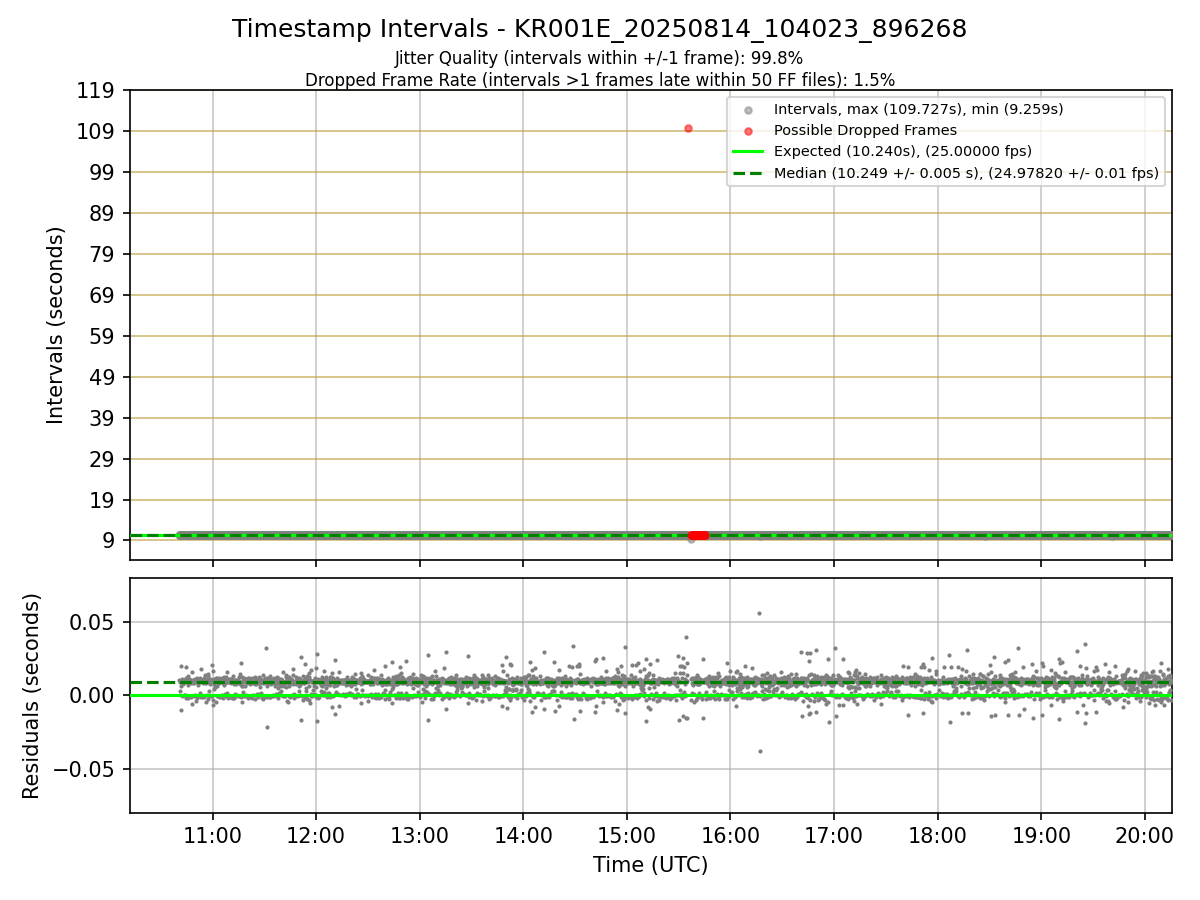Click the highest residual outlier point above 0.05
This screenshot has height=900, width=1200.
click(x=759, y=613)
